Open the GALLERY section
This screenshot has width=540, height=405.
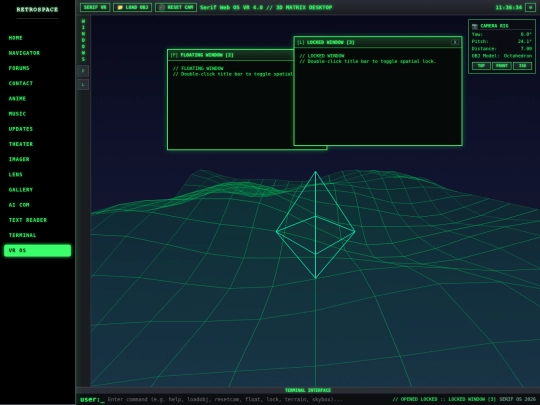click(37, 189)
